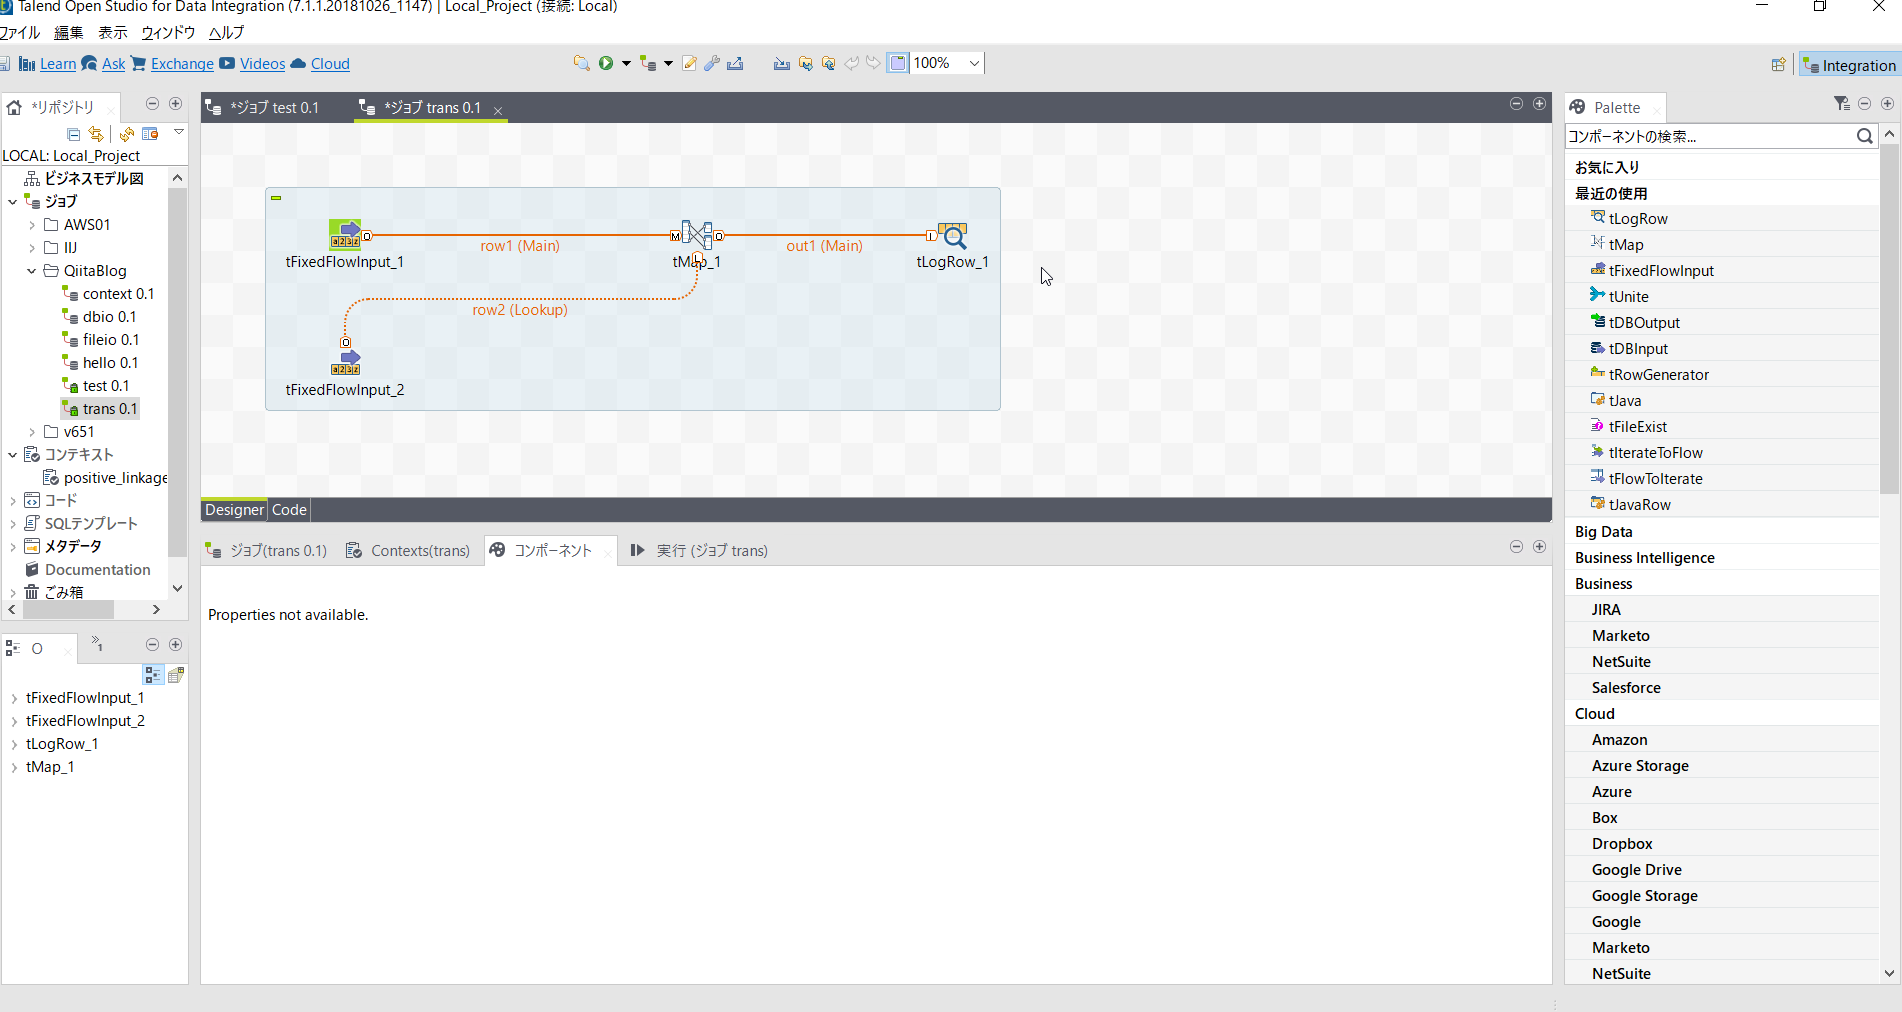Open the Exchange link
The height and width of the screenshot is (1012, 1902).
181,63
